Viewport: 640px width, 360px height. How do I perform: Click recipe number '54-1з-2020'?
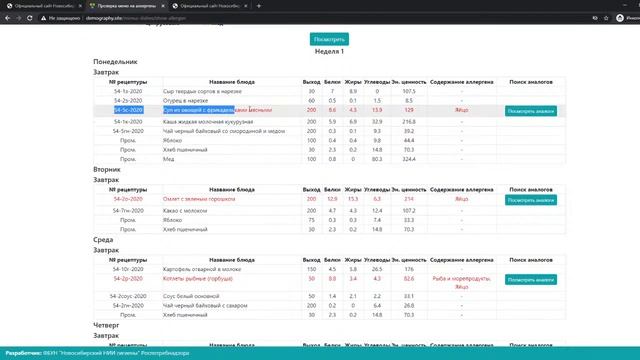(x=128, y=91)
